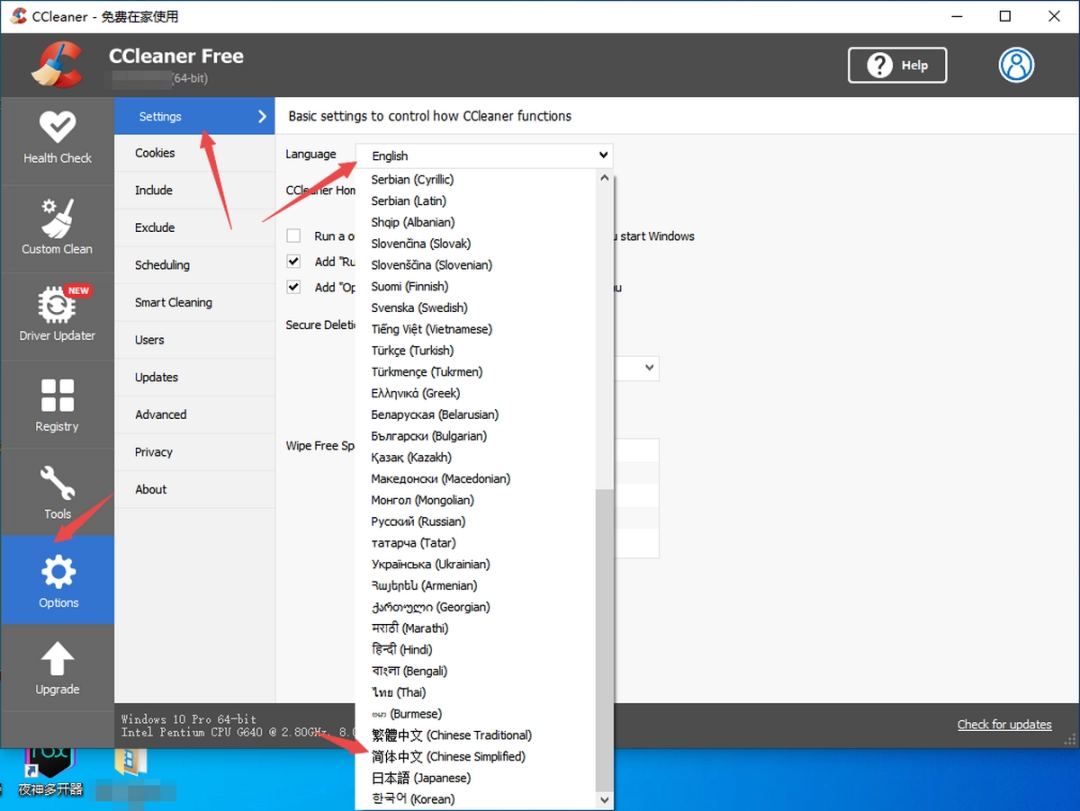Click the Help button

(x=896, y=64)
